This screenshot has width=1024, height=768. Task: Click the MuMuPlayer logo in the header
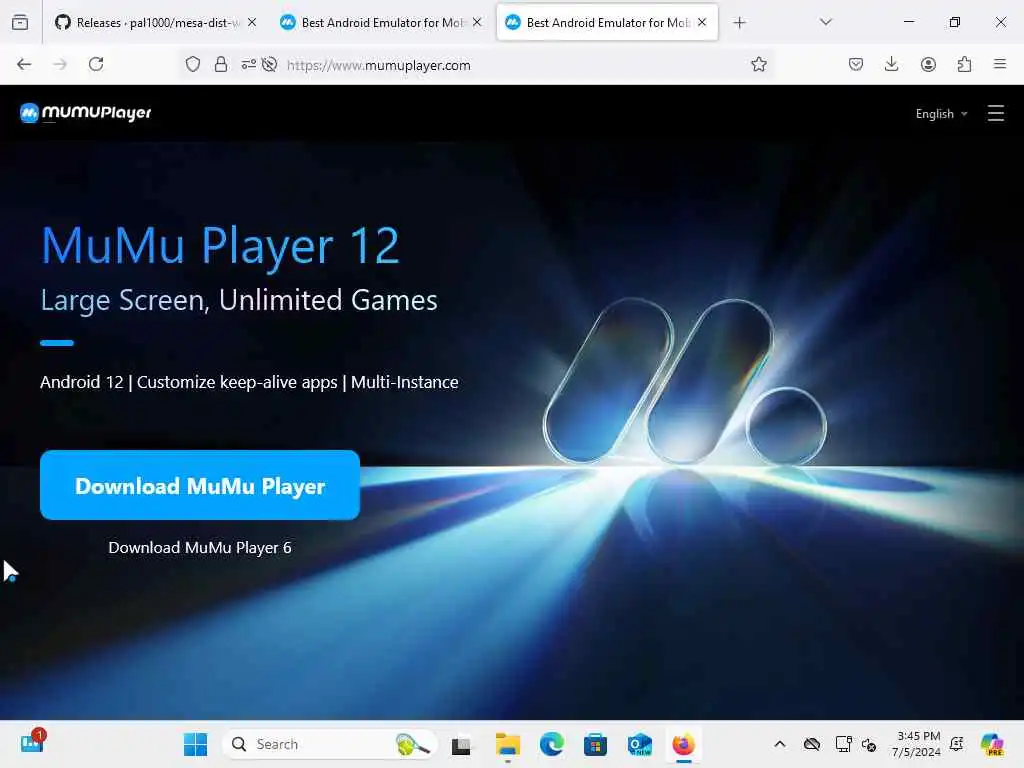pyautogui.click(x=86, y=113)
